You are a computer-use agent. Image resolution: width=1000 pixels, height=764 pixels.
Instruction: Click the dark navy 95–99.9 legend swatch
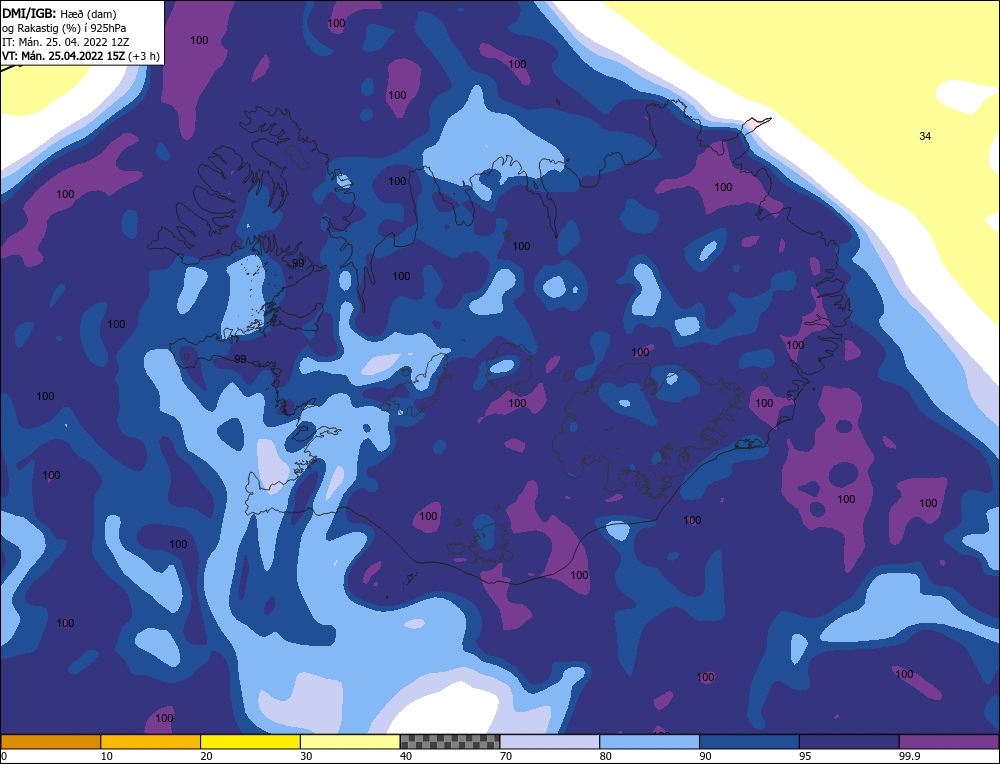[849, 741]
